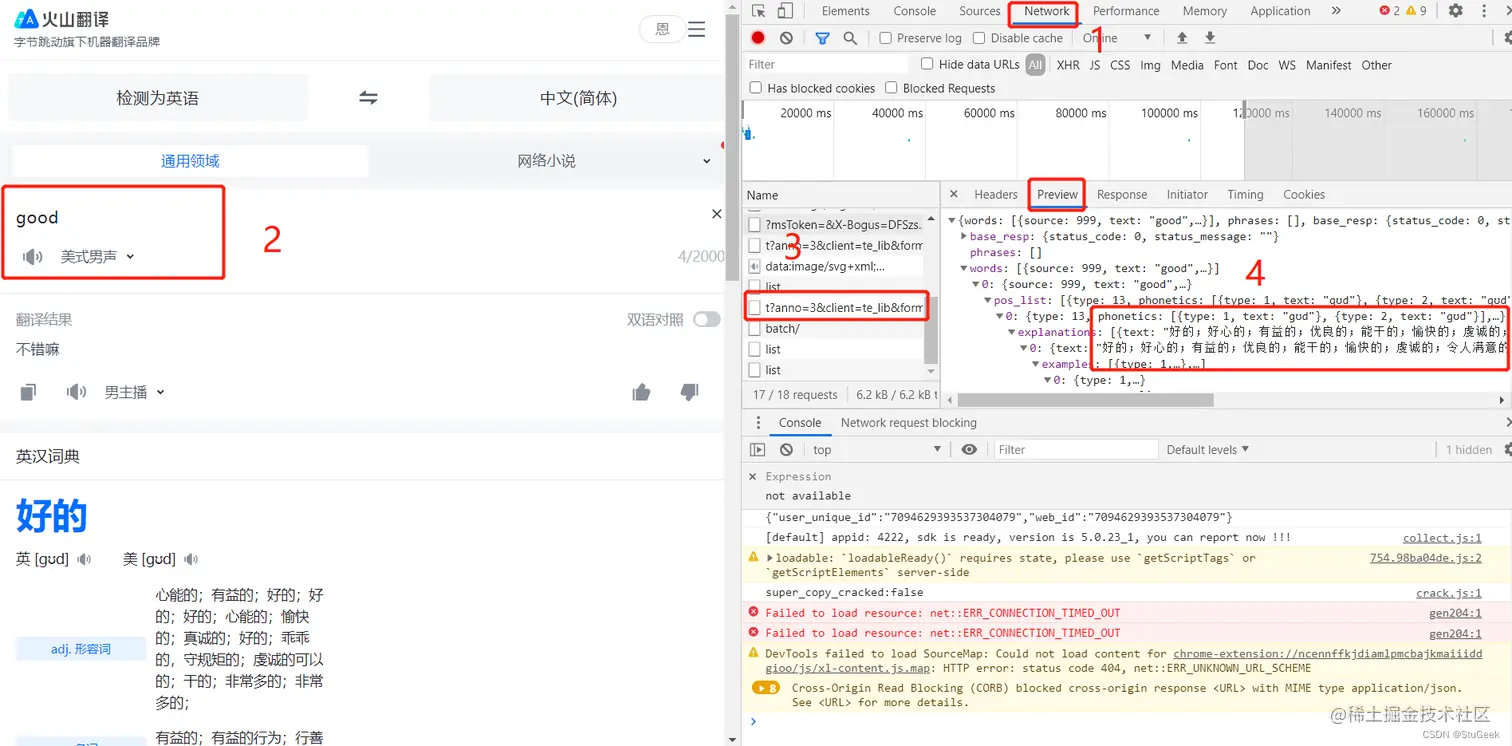The height and width of the screenshot is (746, 1512).
Task: Switch to the Sources tab
Action: (980, 11)
